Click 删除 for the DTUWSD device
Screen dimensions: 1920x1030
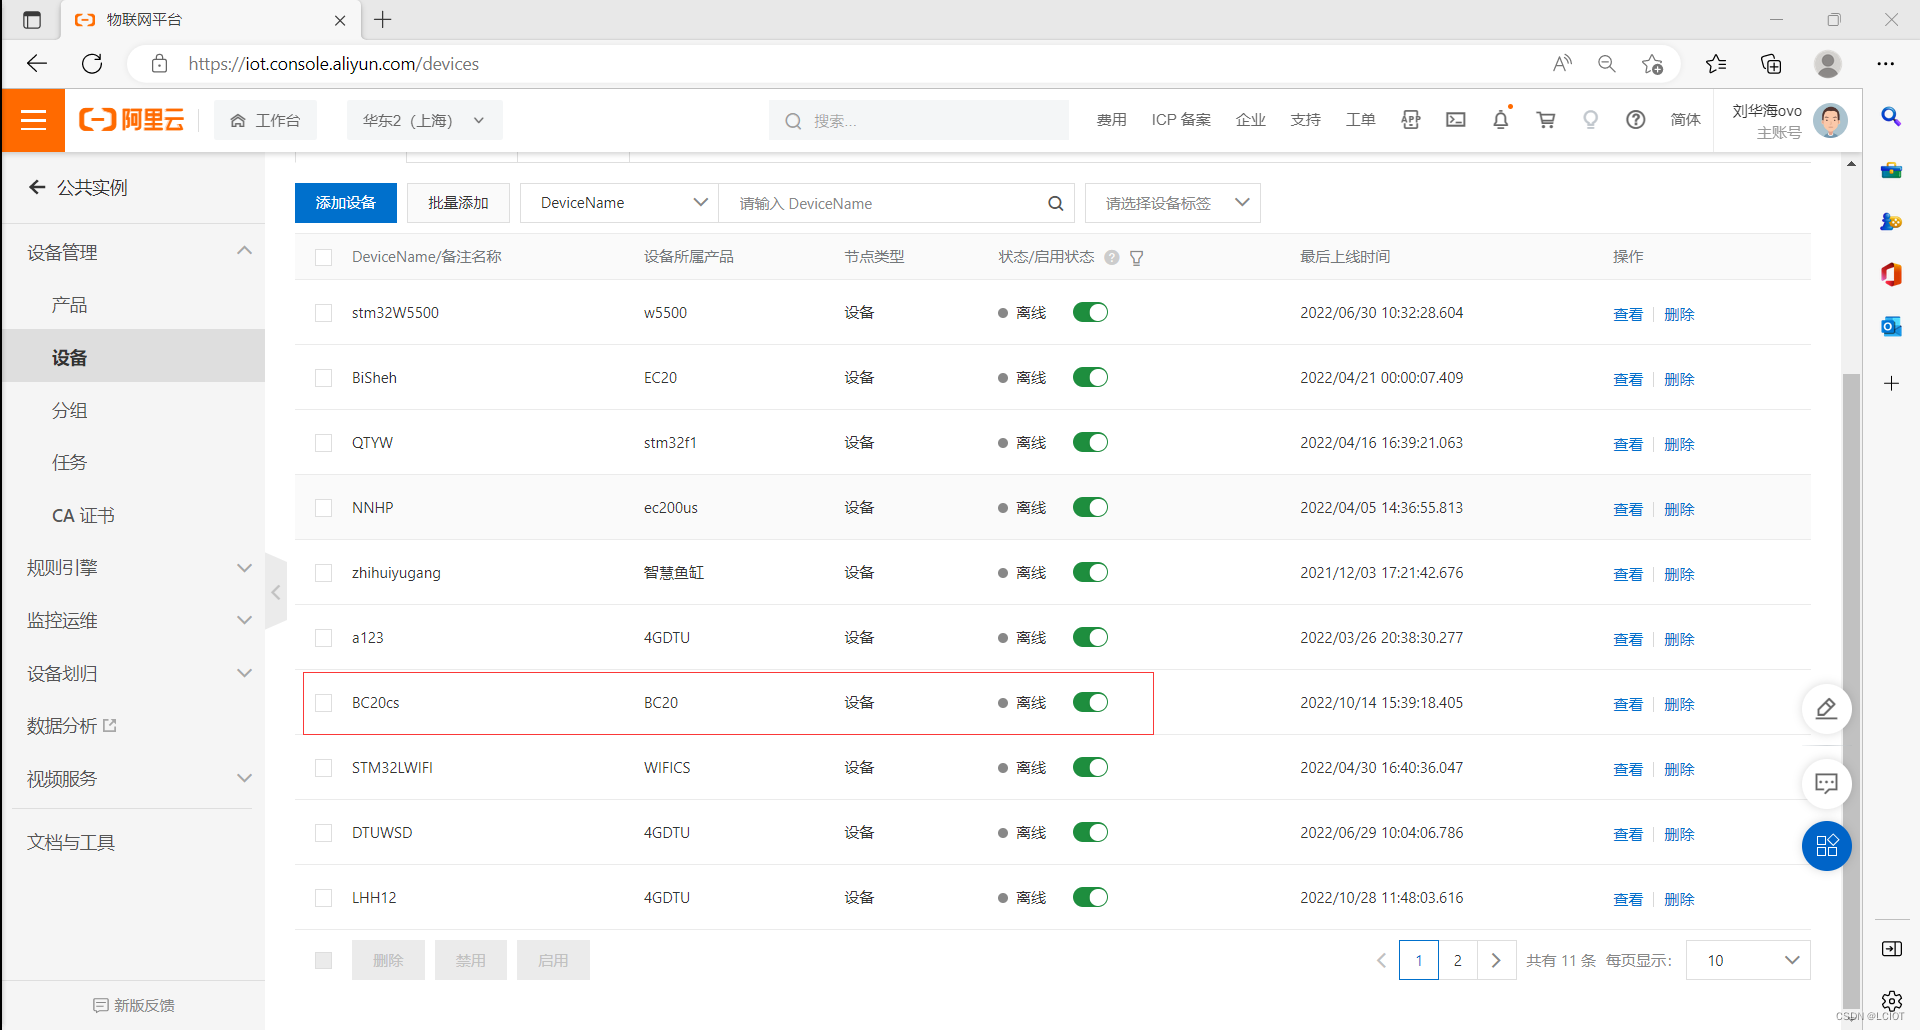pyautogui.click(x=1679, y=834)
